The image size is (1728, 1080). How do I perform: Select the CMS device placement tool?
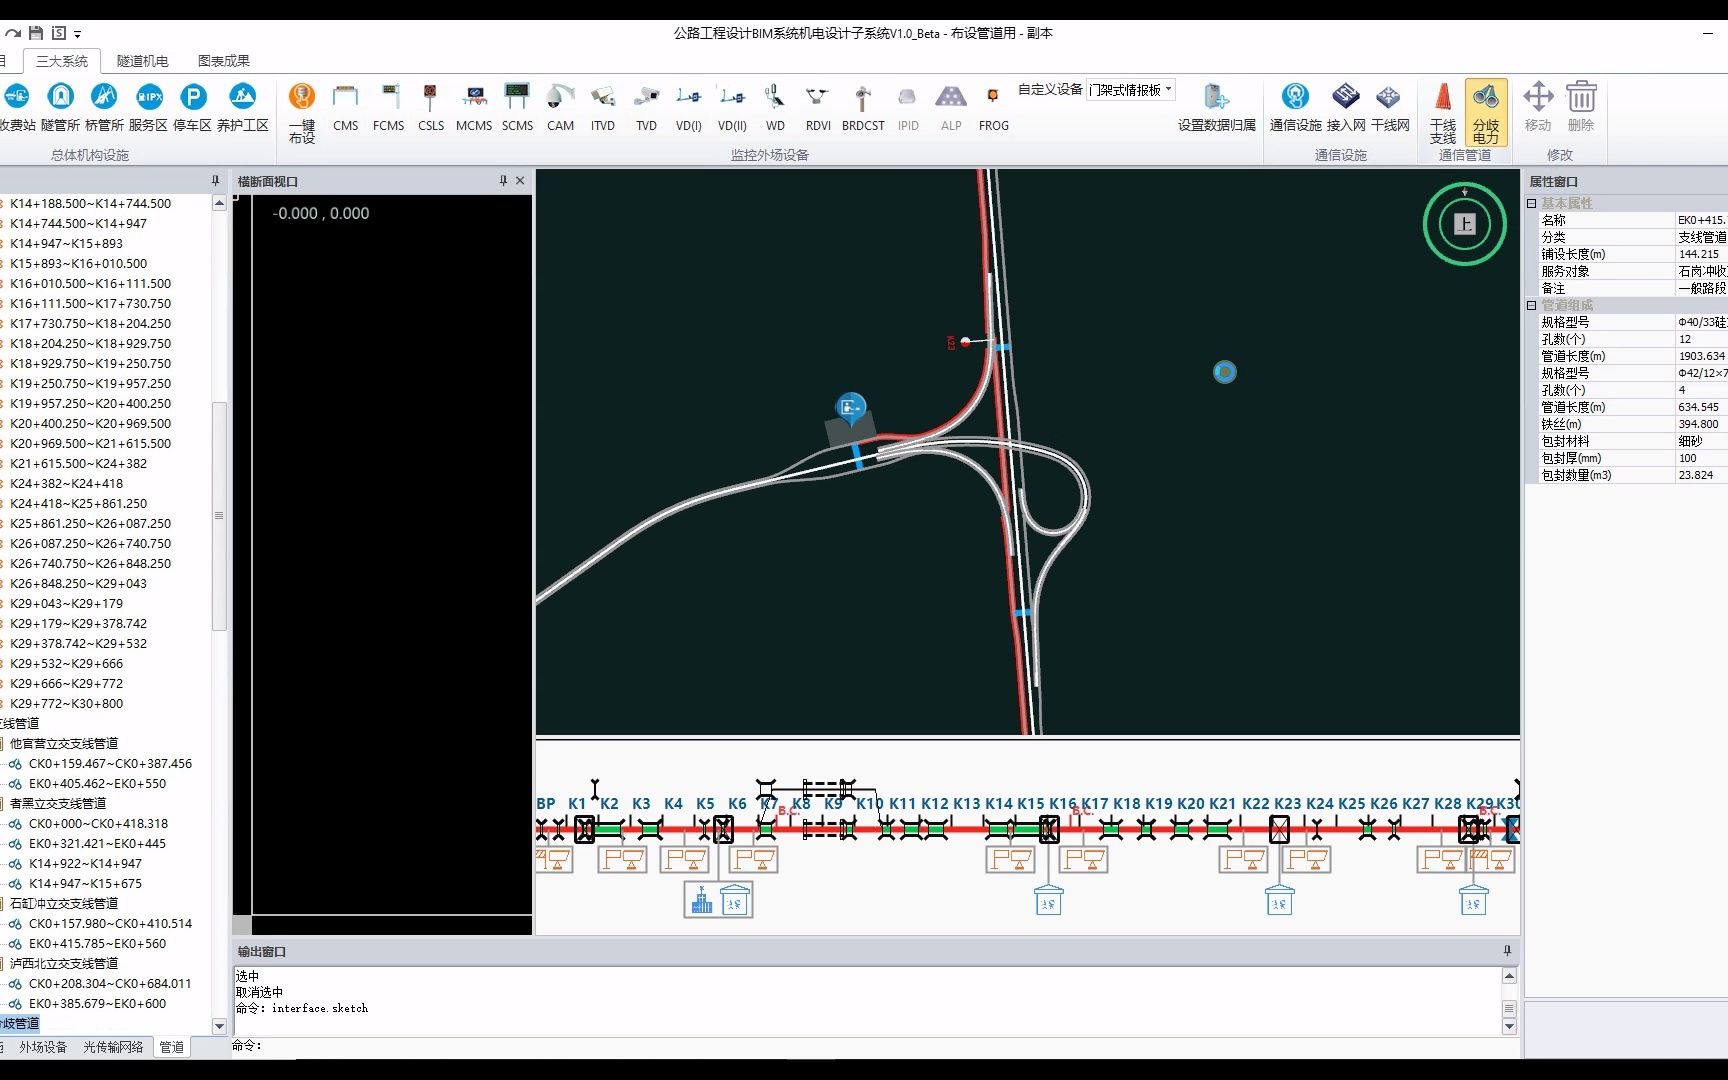[345, 107]
